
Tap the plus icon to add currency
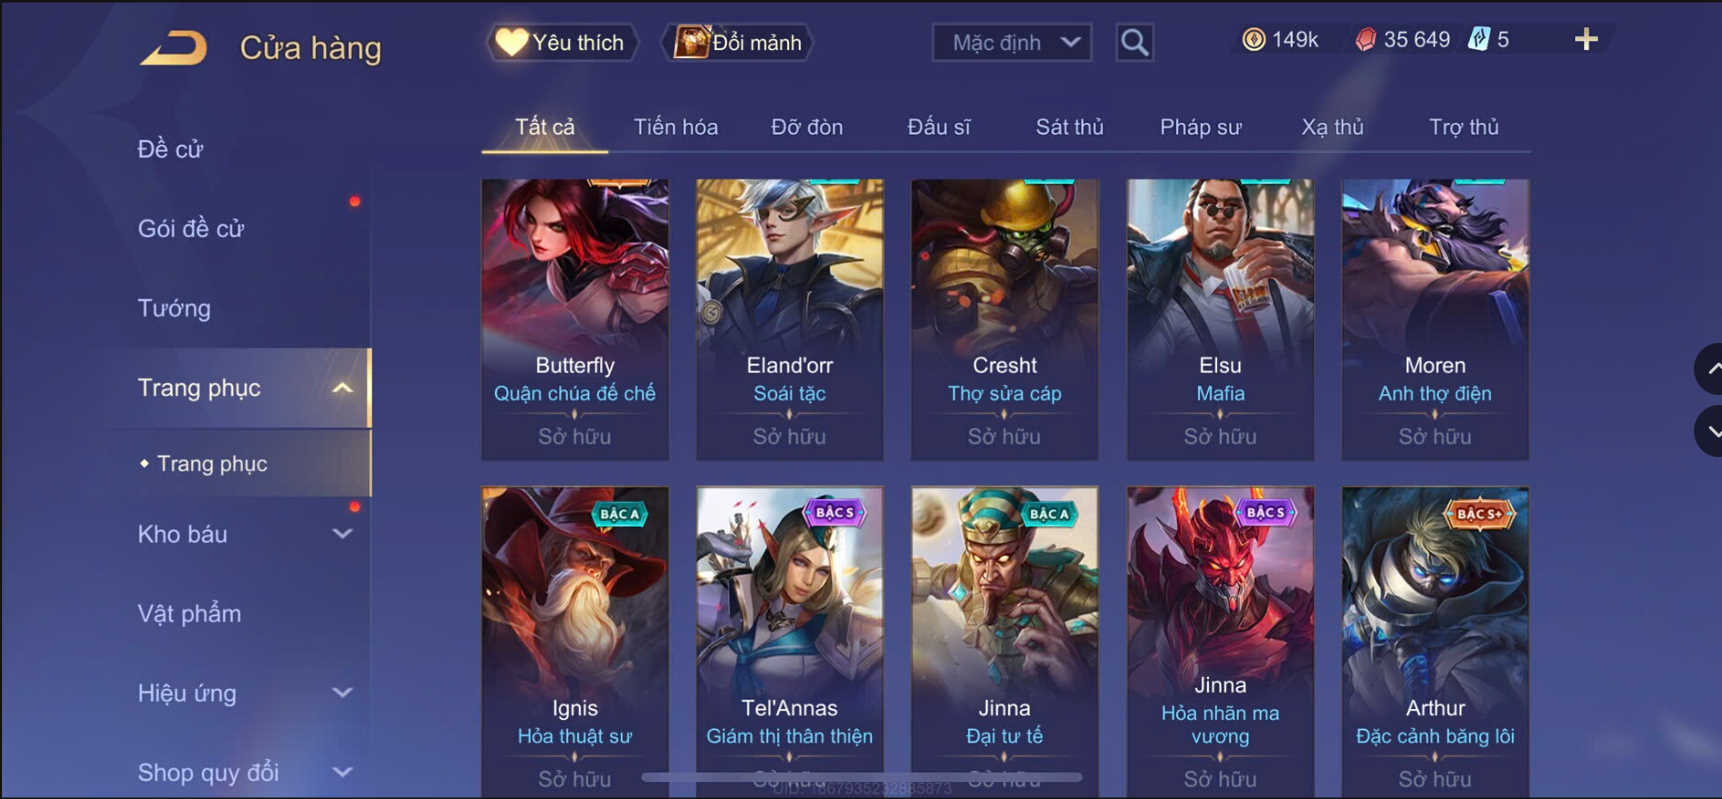click(x=1586, y=39)
